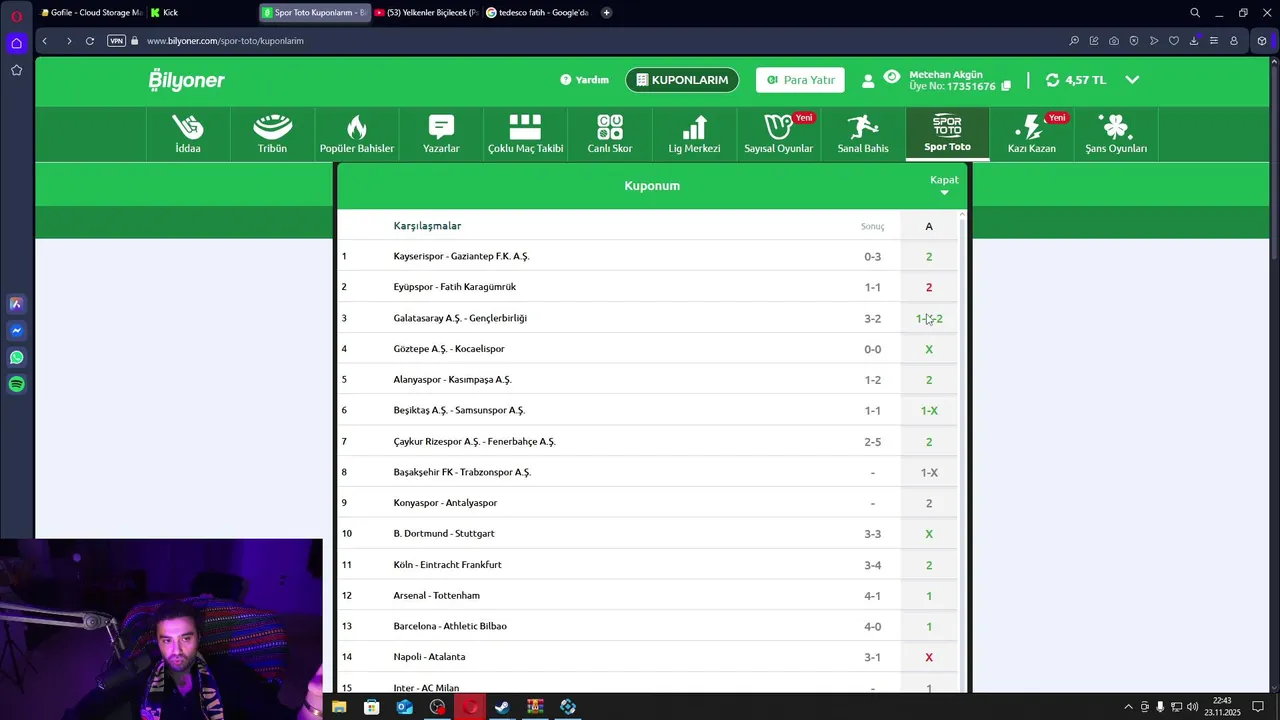Go forward in browser
Screen dimensions: 1280x720
coord(68,41)
